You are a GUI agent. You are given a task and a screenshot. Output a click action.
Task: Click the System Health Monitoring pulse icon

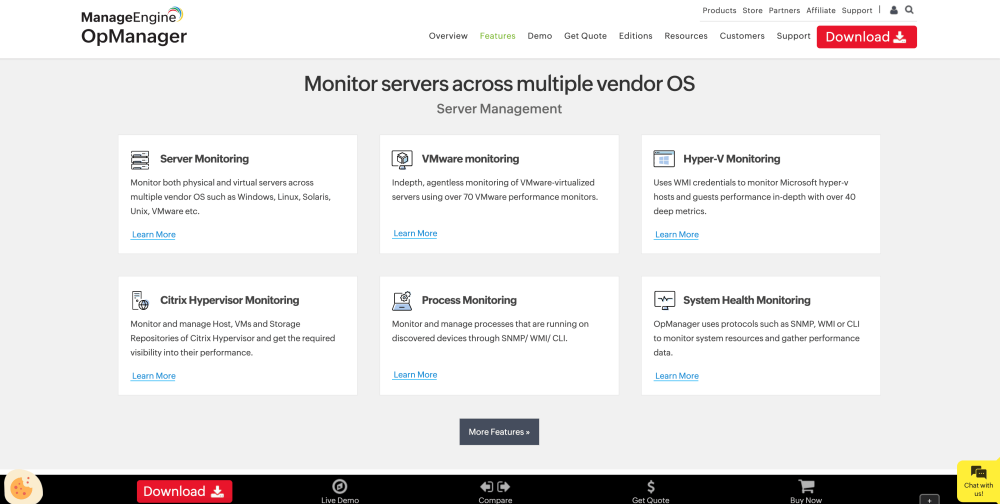coord(664,300)
